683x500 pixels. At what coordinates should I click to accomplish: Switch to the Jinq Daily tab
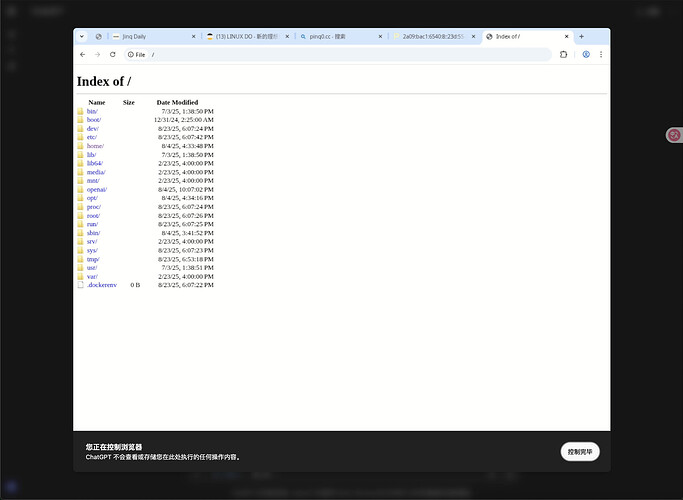pos(150,37)
